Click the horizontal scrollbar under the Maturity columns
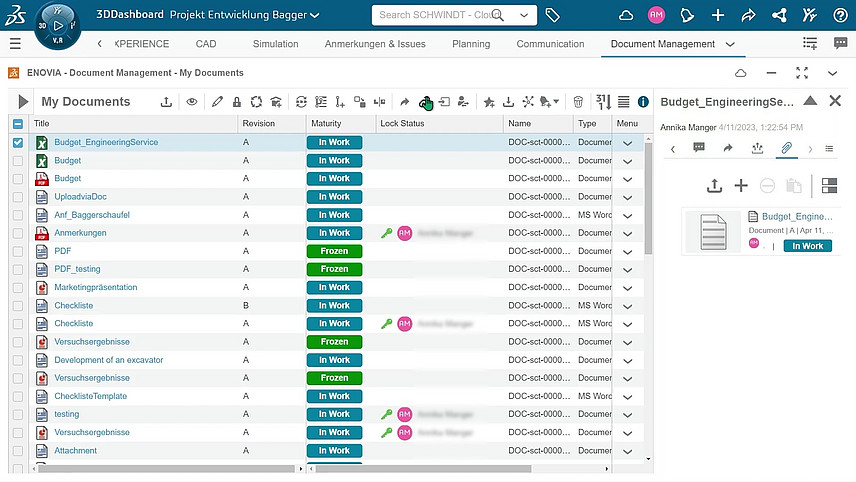856x482 pixels. click(x=423, y=468)
